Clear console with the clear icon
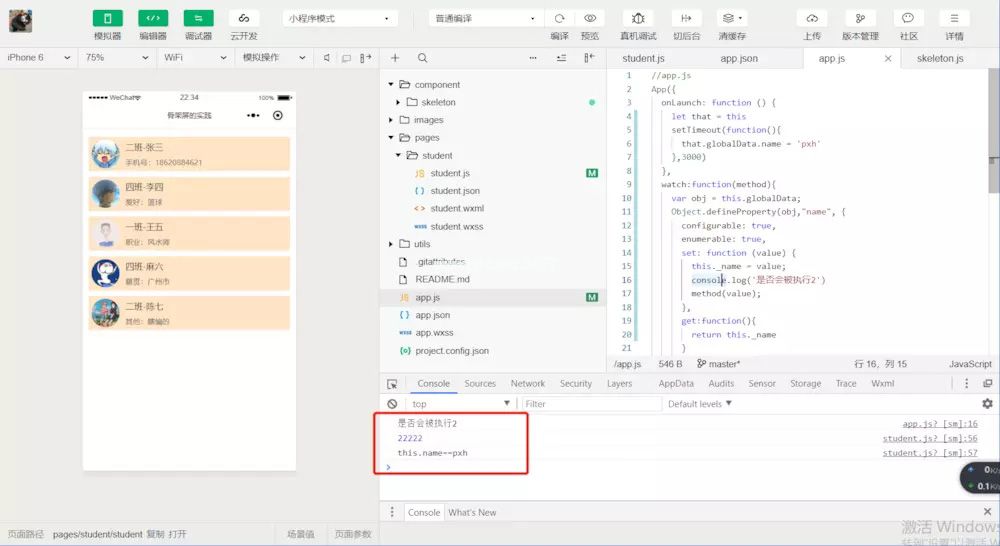Image resolution: width=1000 pixels, height=546 pixels. (392, 404)
